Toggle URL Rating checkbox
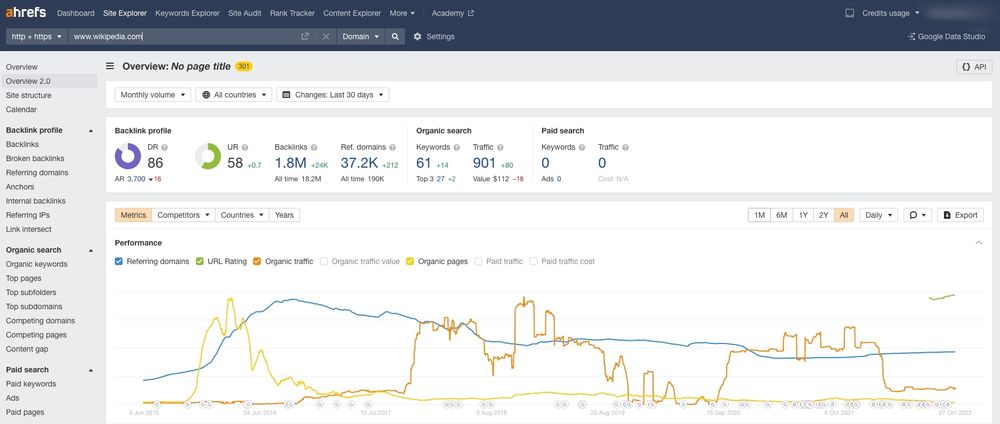The width and height of the screenshot is (1000, 424). point(200,261)
